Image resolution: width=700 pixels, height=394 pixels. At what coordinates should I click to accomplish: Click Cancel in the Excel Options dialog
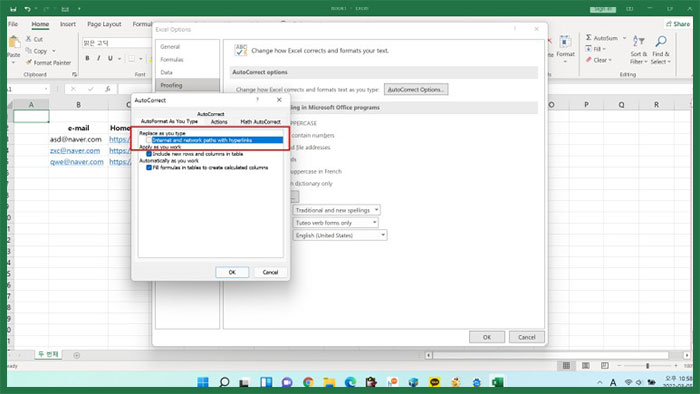click(527, 337)
